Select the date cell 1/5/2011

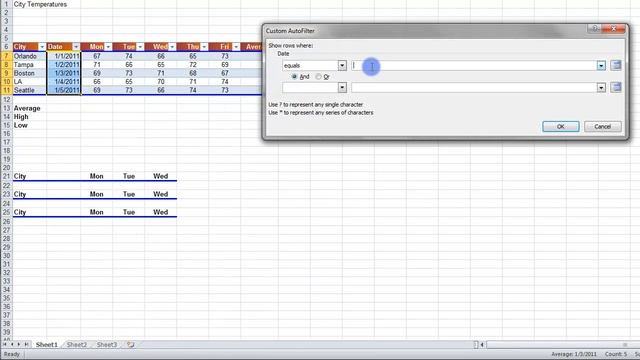[x=64, y=90]
